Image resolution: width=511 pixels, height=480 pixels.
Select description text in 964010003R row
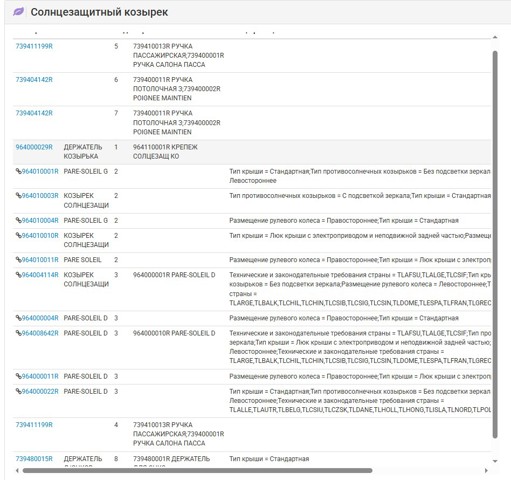(x=360, y=196)
